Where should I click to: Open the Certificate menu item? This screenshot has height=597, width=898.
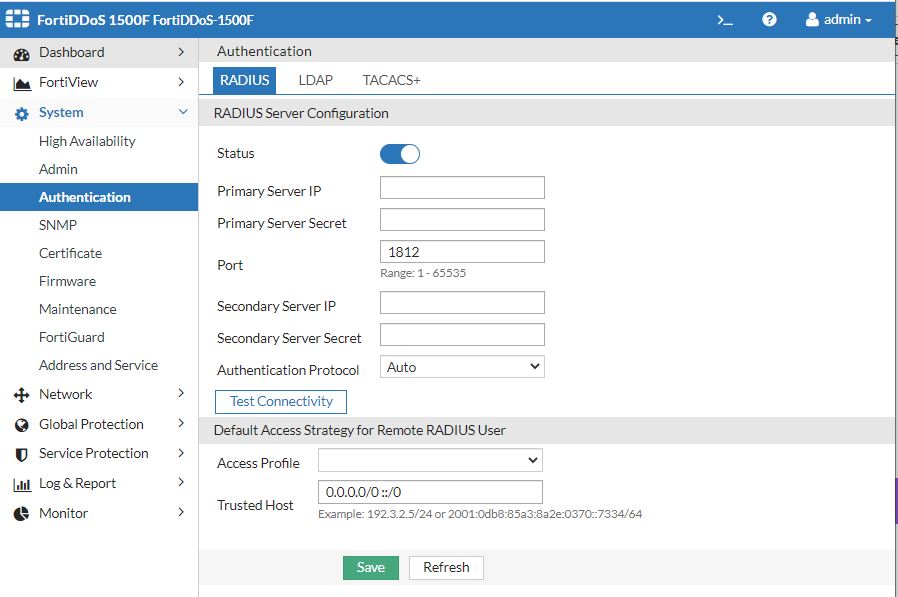(x=70, y=253)
